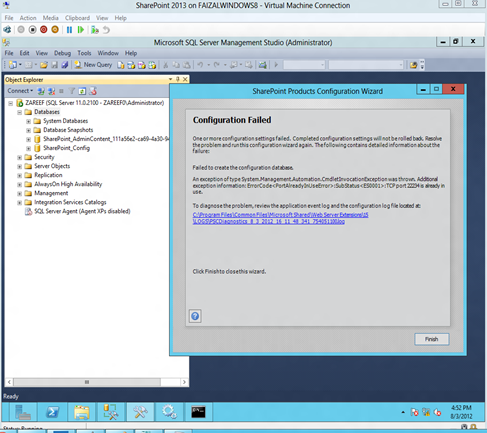Expand the SharePoint_Config database
The width and height of the screenshot is (487, 433).
pos(28,148)
